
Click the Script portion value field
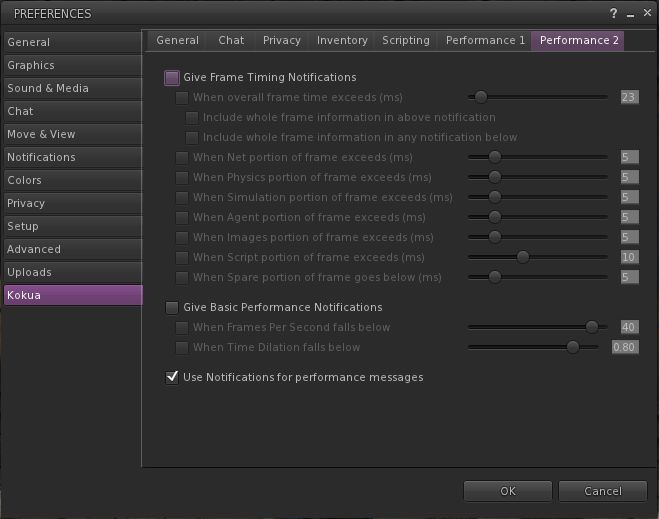click(x=628, y=257)
